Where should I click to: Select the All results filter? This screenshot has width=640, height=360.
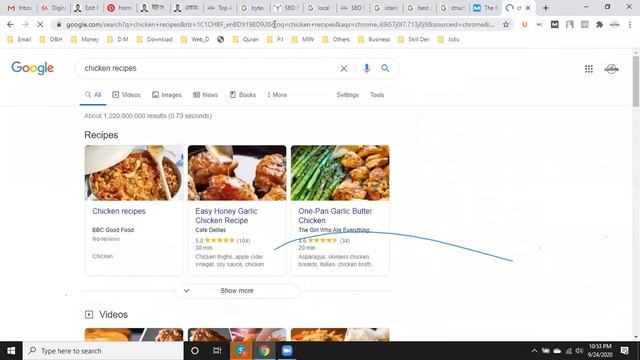click(x=93, y=95)
